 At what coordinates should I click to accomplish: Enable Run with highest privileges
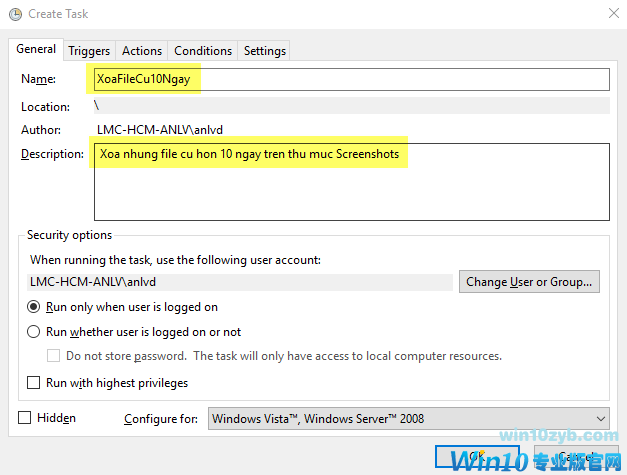[x=34, y=383]
